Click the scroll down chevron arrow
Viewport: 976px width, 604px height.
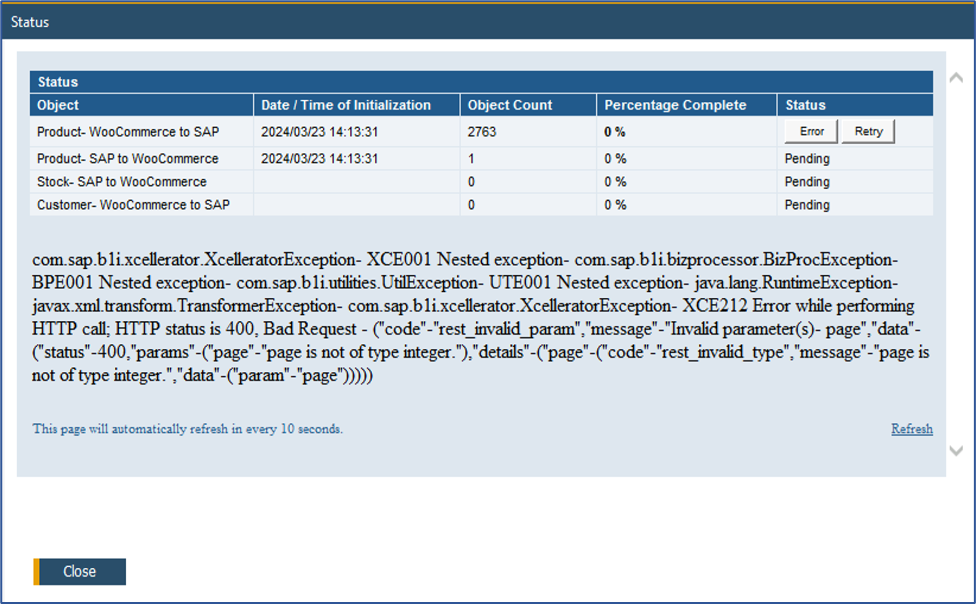[x=955, y=451]
